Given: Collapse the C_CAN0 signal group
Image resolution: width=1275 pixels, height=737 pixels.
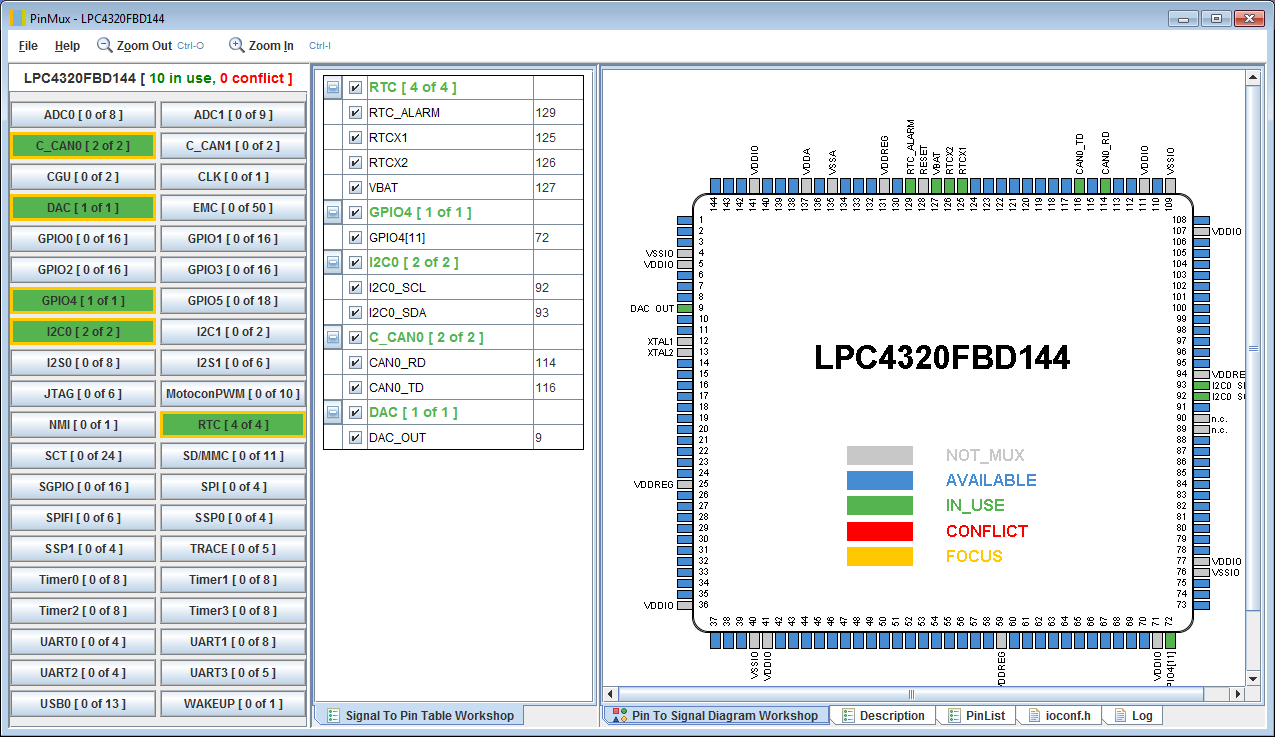Looking at the screenshot, I should (333, 338).
